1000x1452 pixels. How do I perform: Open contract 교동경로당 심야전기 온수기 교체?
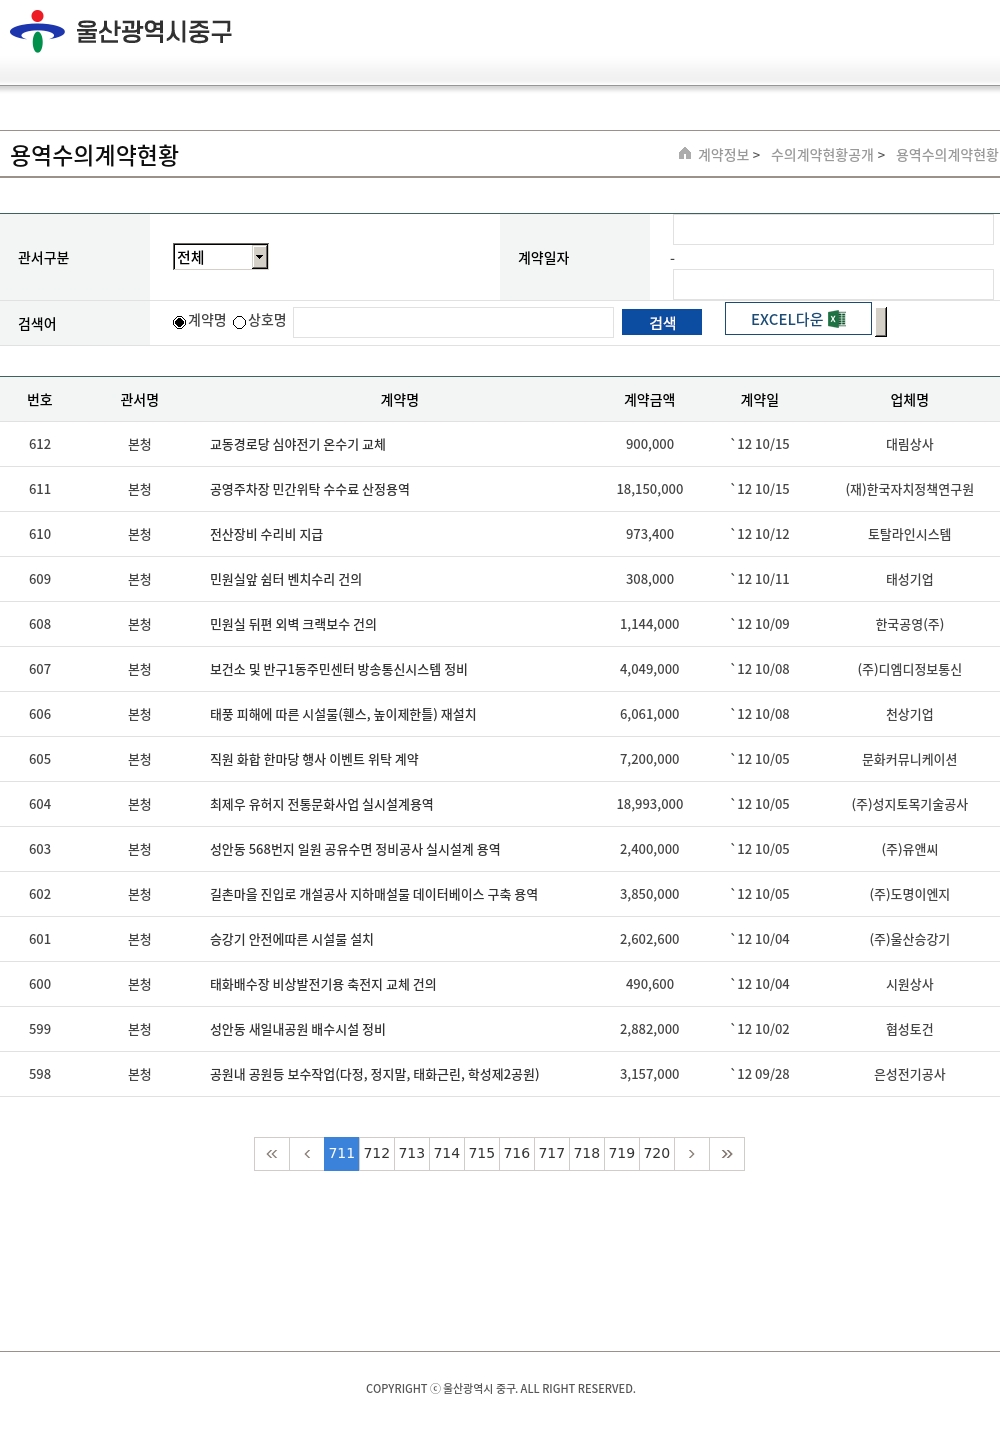pyautogui.click(x=298, y=445)
